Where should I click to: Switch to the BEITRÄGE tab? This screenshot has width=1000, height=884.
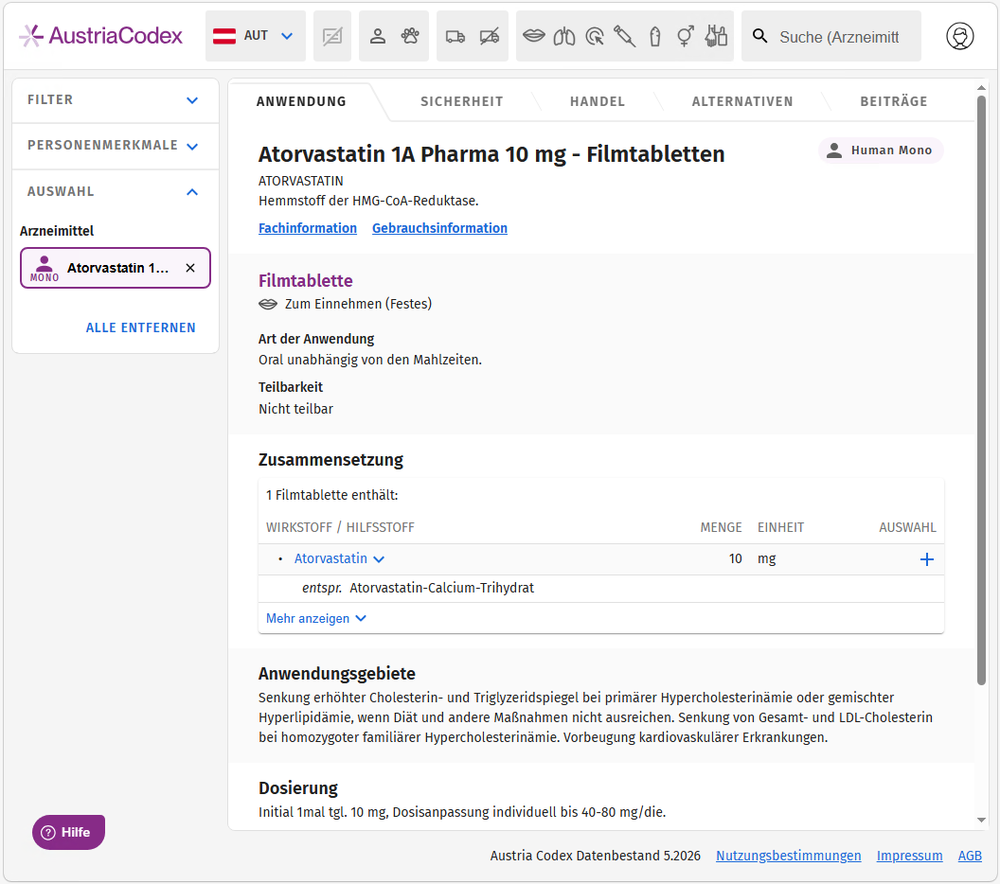click(x=893, y=101)
